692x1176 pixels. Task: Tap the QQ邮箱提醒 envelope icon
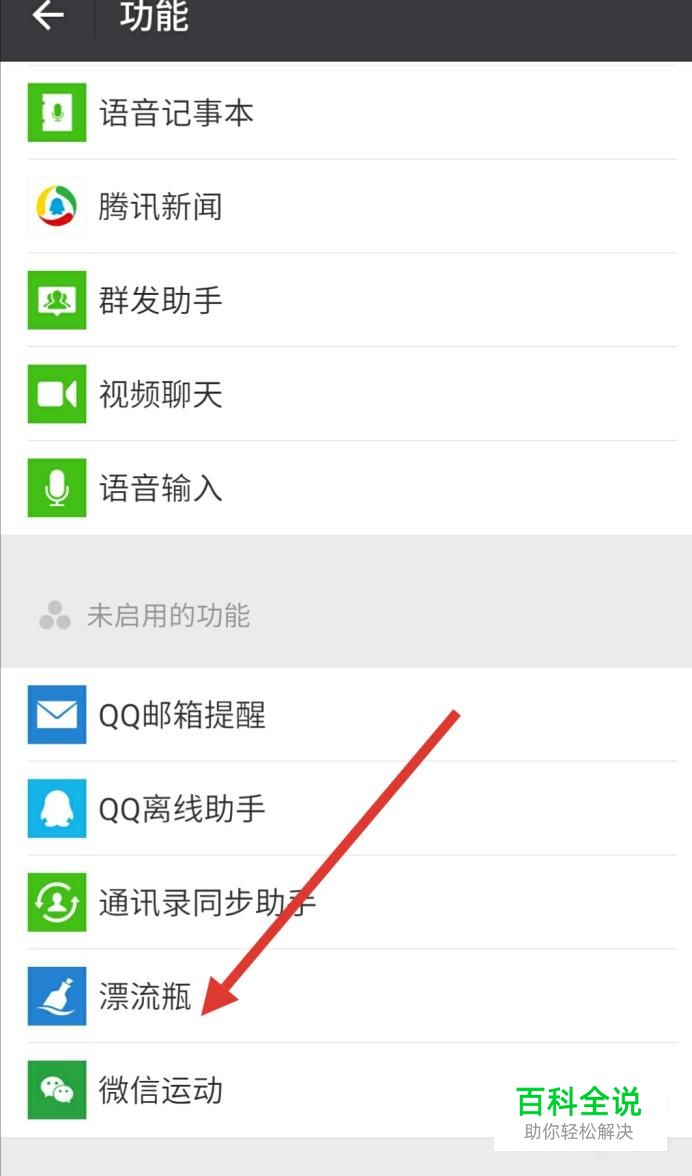(57, 715)
